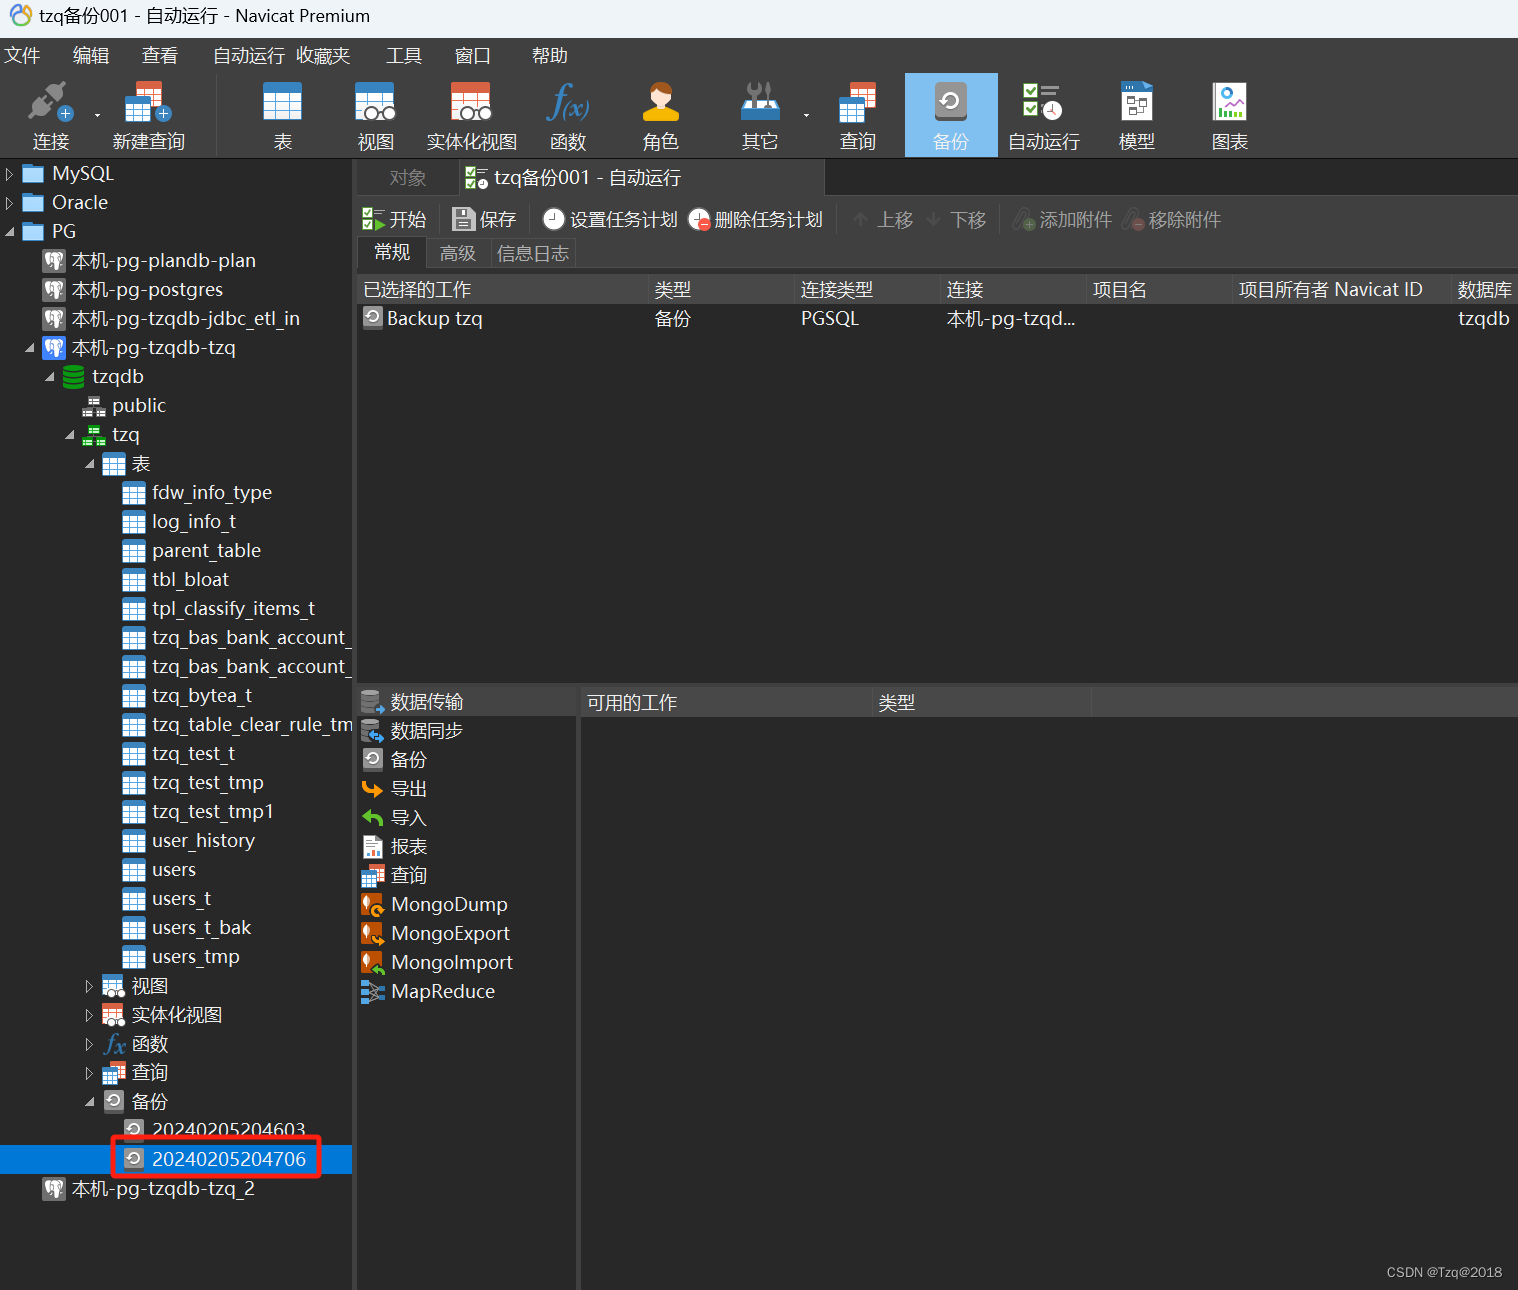Image resolution: width=1518 pixels, height=1290 pixels.
Task: Select the public schema
Action: (x=139, y=406)
